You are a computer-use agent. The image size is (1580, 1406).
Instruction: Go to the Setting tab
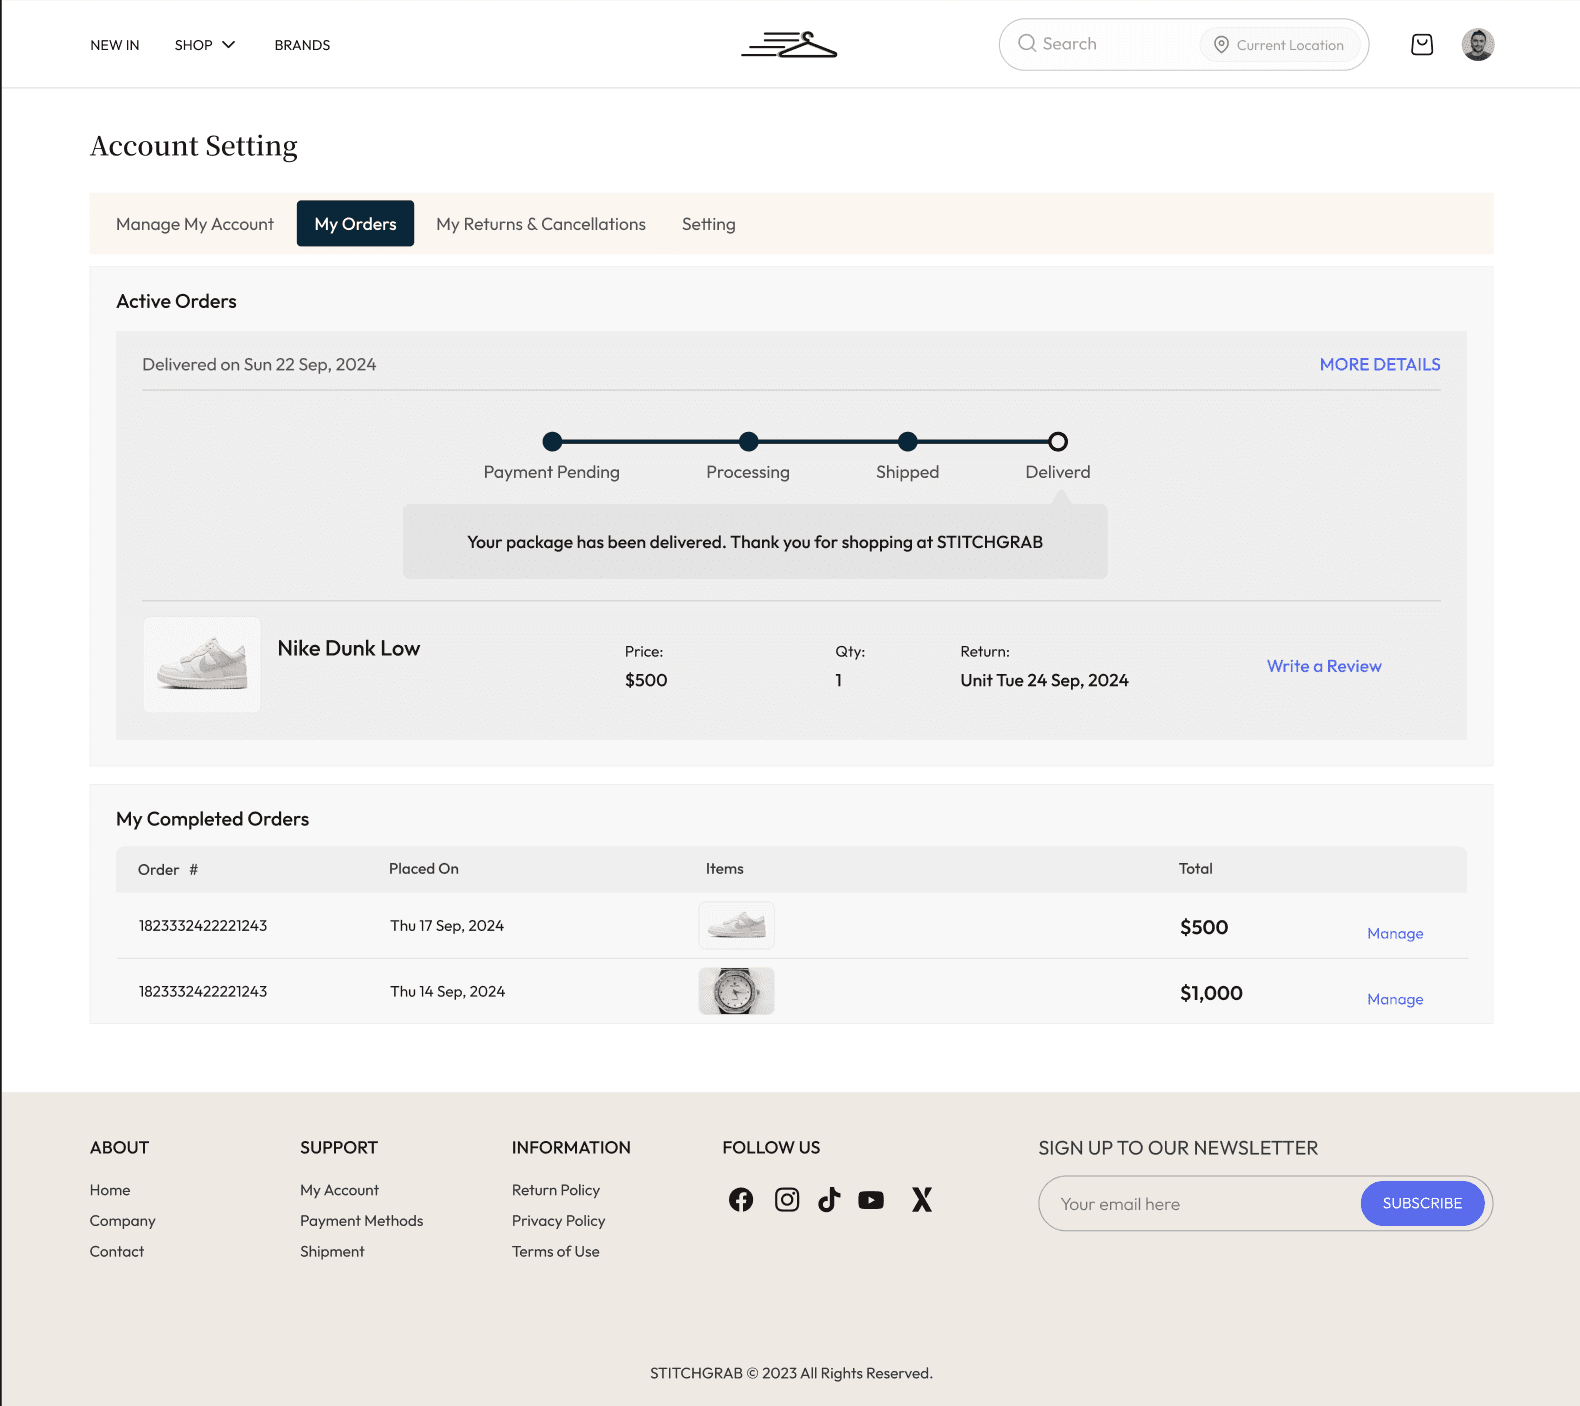tap(709, 224)
